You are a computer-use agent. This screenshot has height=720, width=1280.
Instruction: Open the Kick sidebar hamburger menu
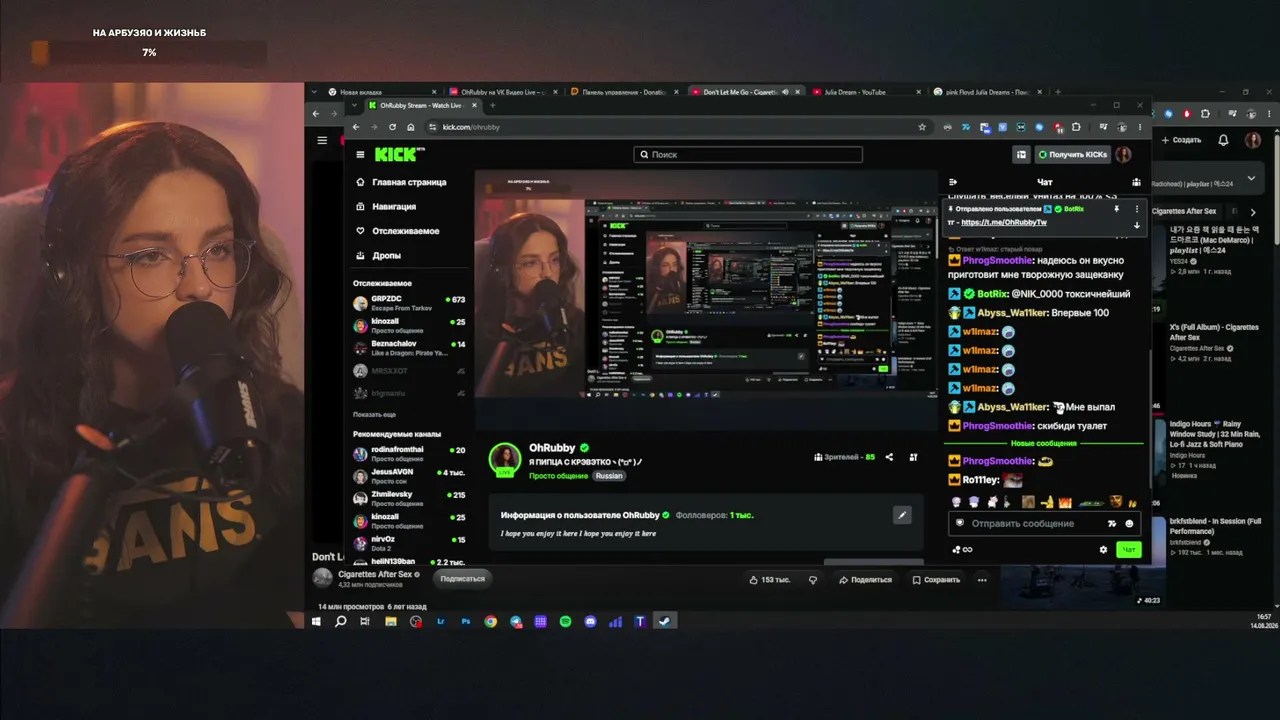(360, 154)
